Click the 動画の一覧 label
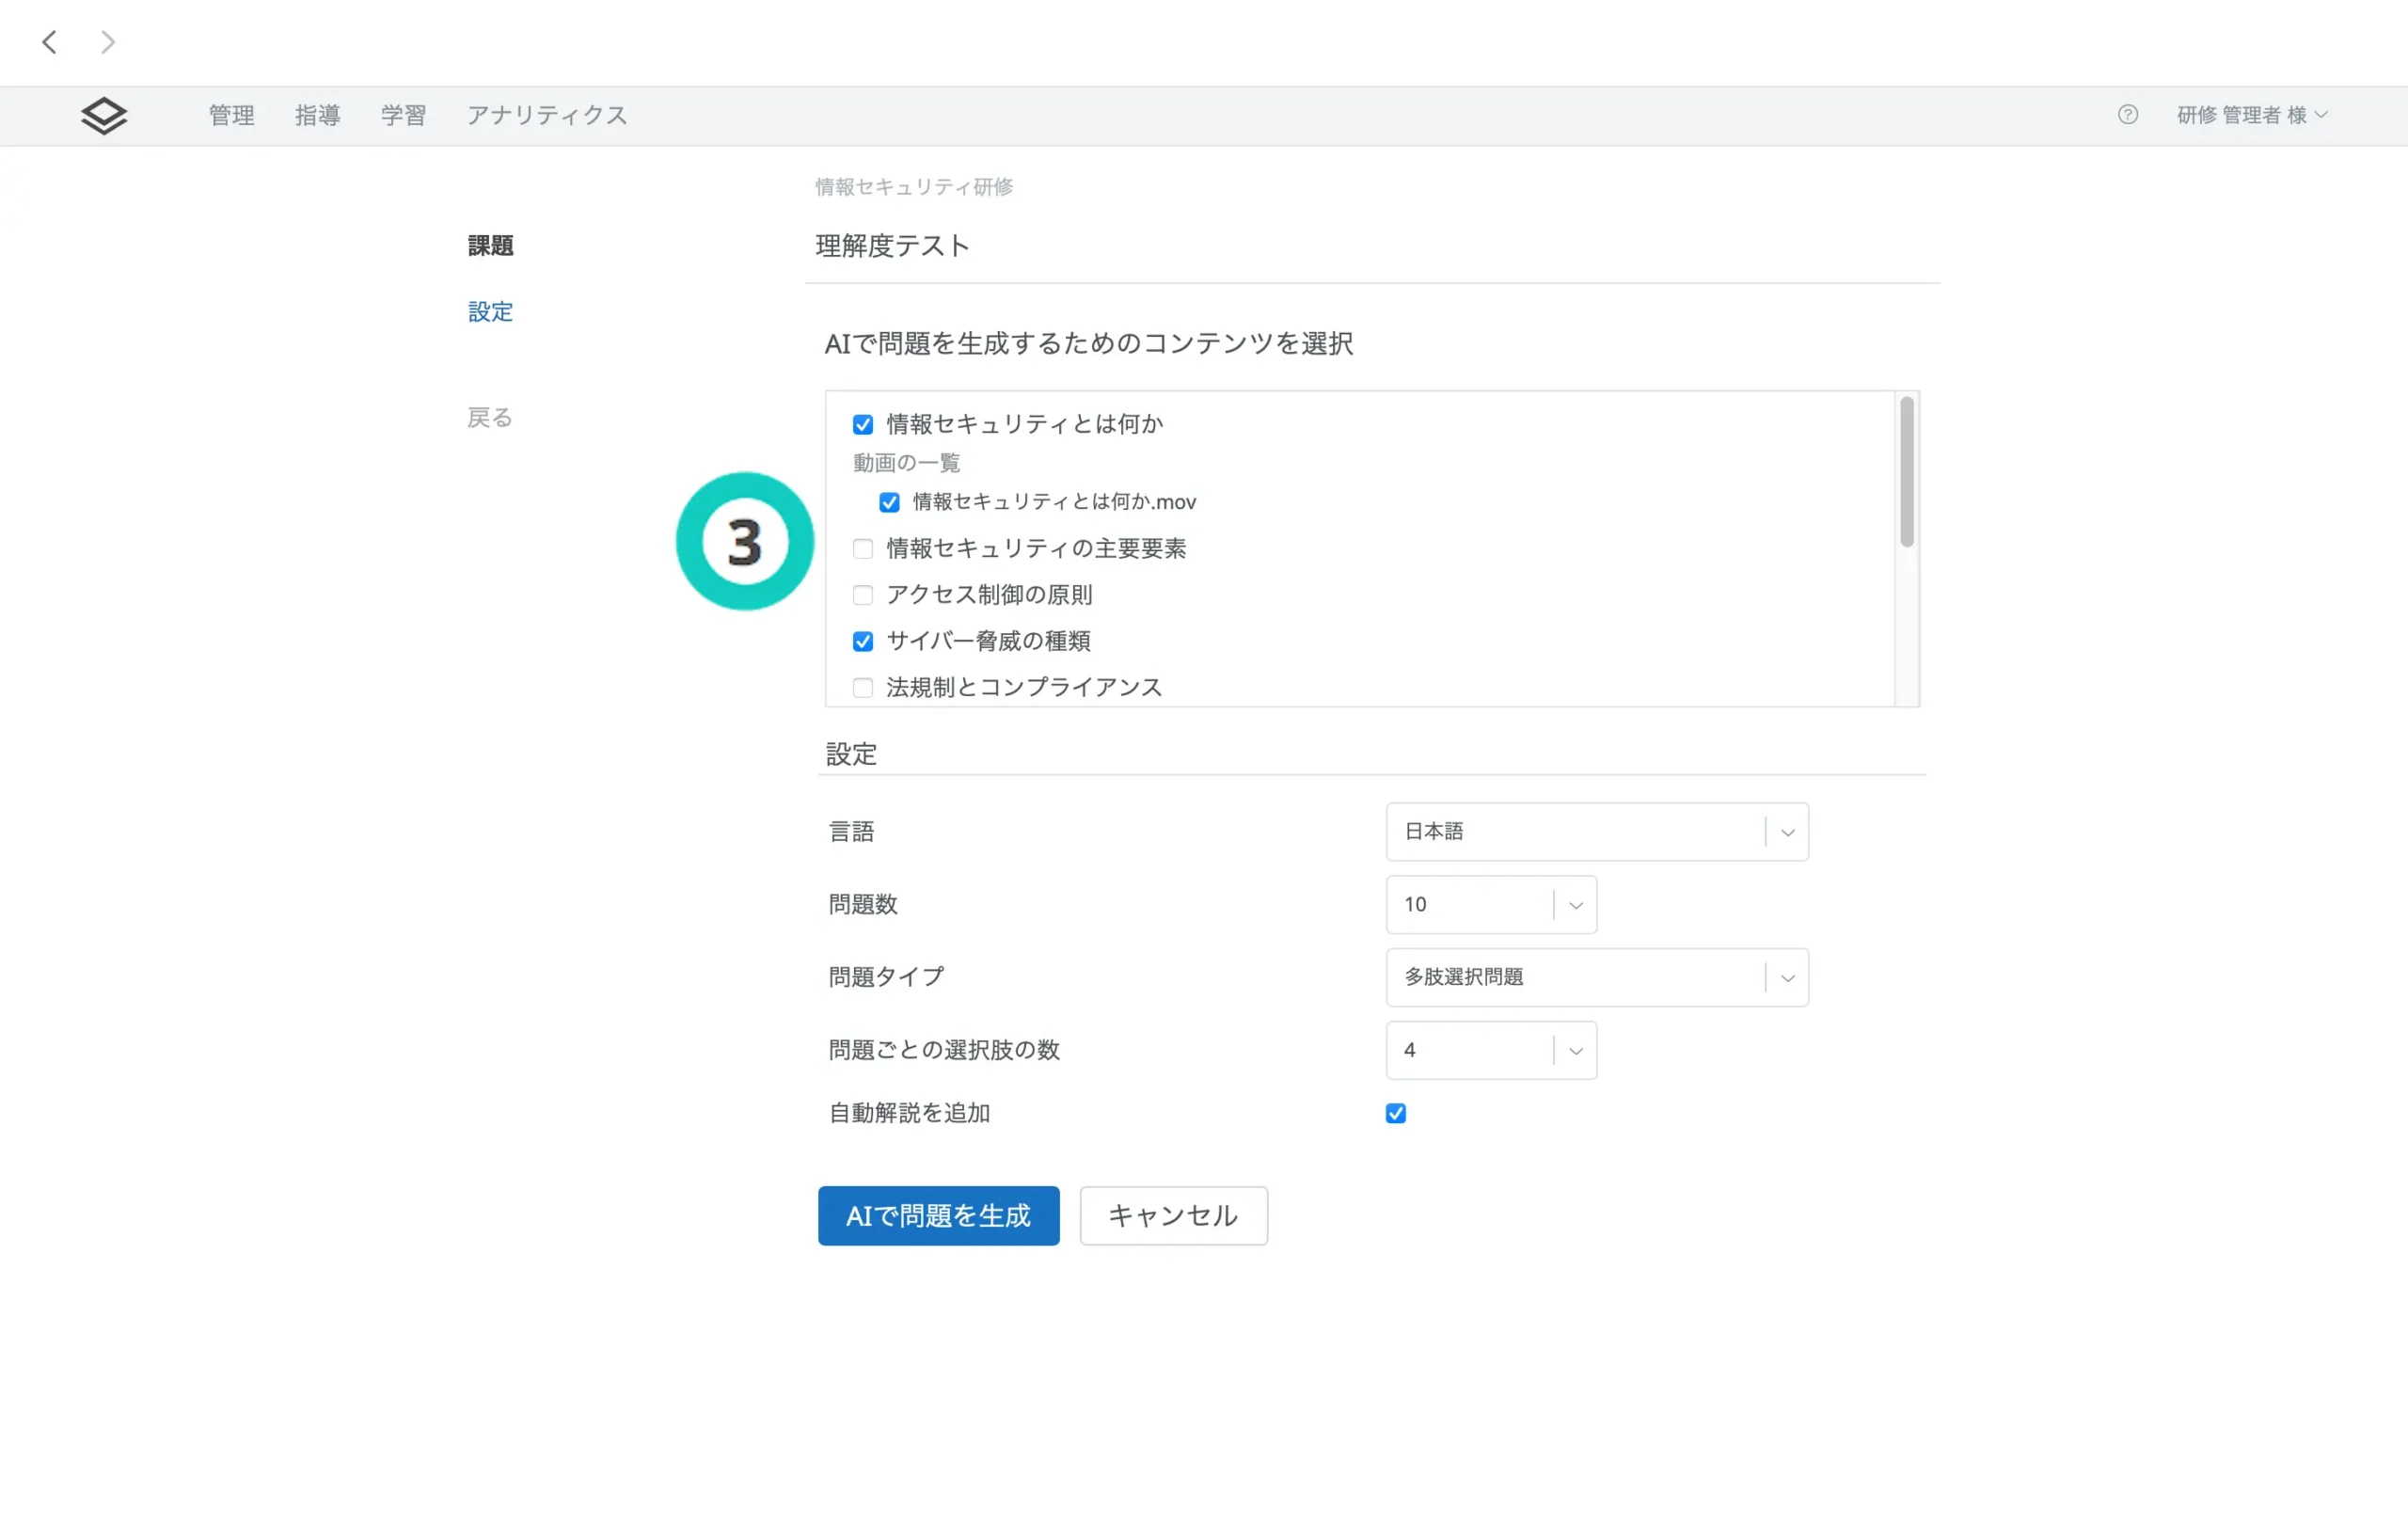This screenshot has height=1523, width=2408. (906, 463)
